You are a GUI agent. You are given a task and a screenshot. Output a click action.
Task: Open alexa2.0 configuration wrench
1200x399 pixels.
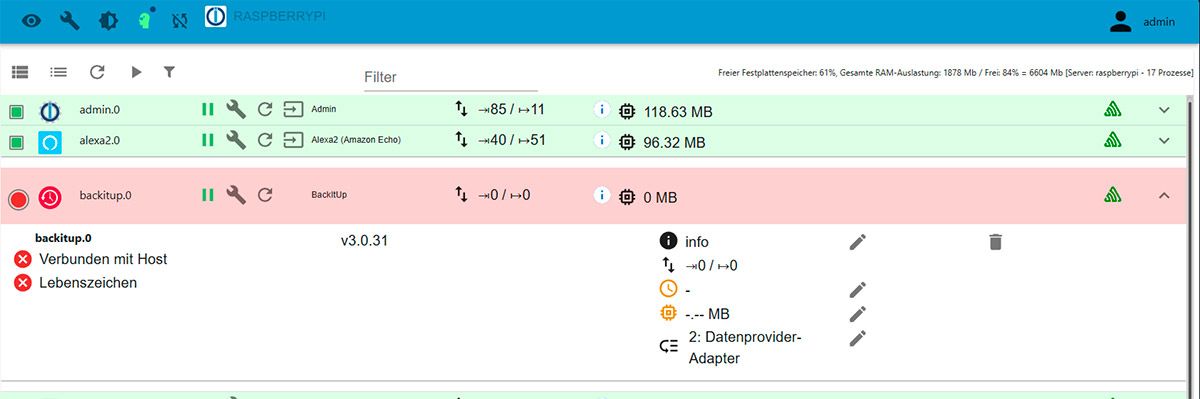(236, 140)
